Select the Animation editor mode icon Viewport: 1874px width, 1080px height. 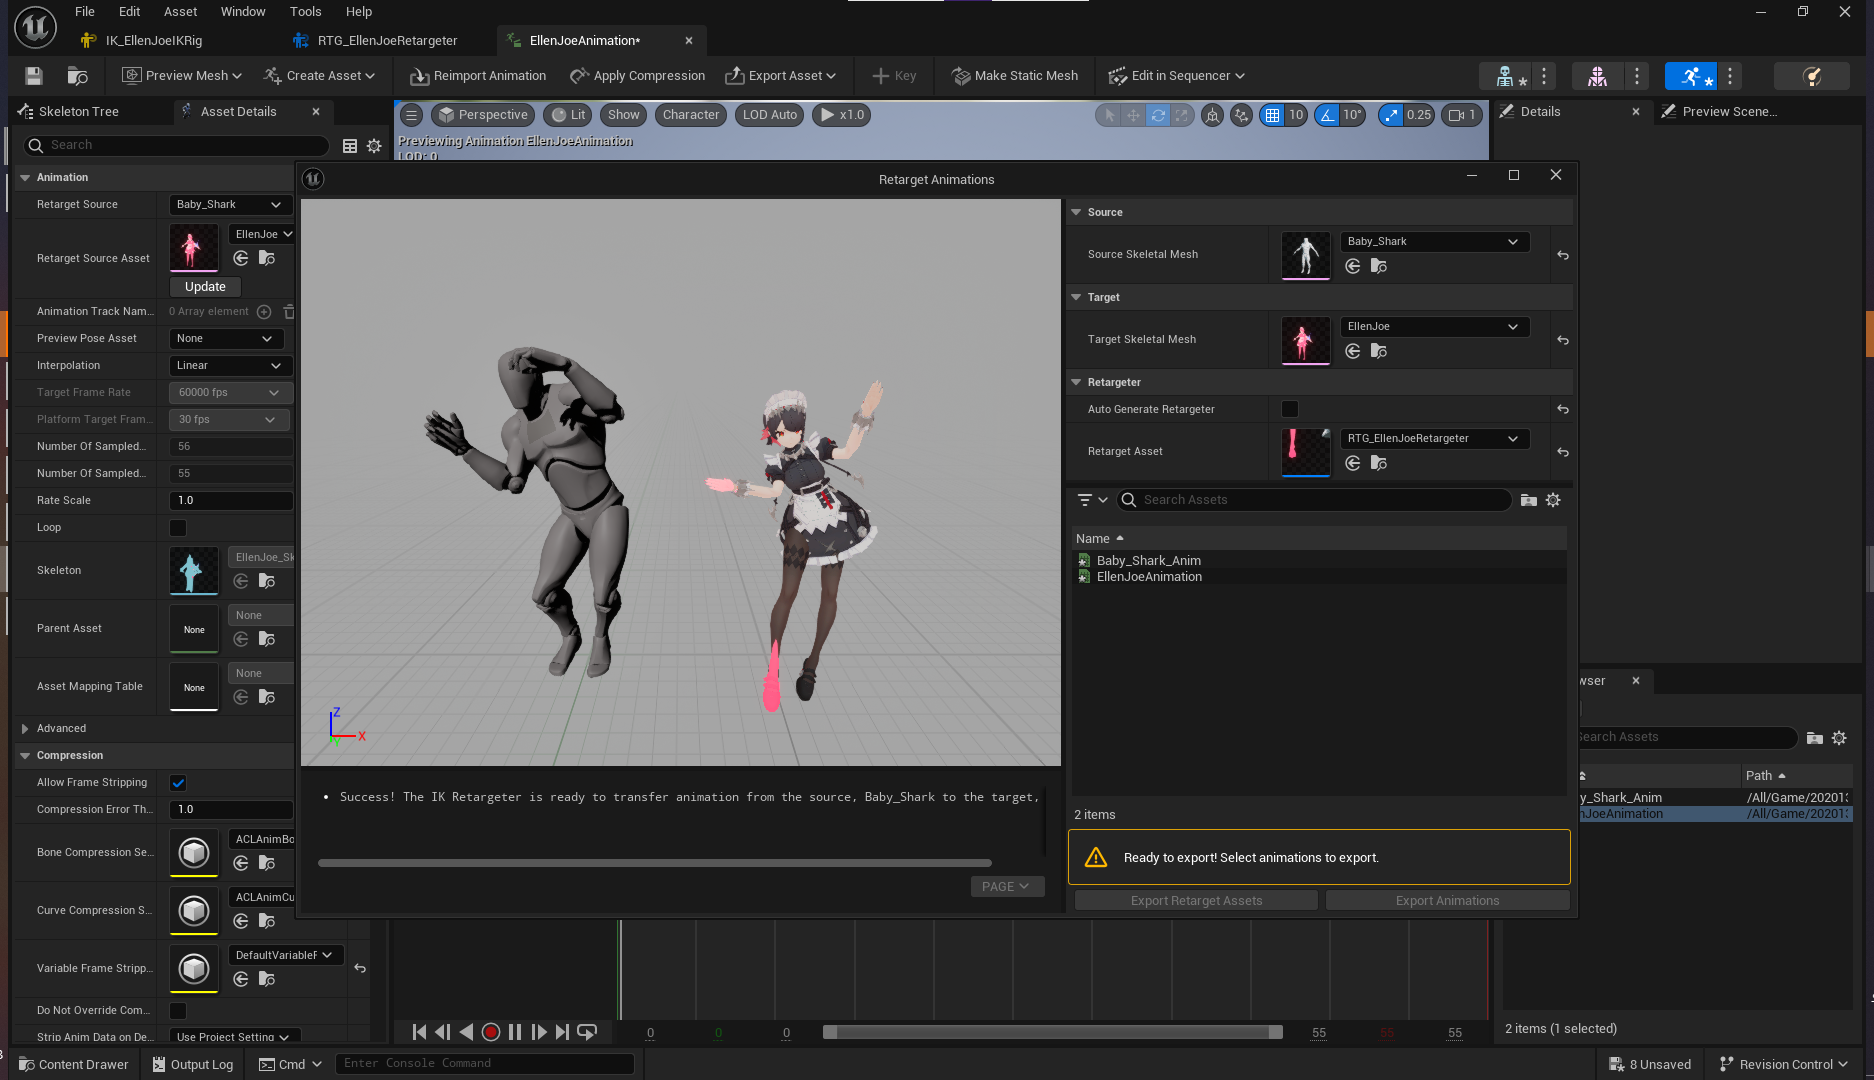point(1691,76)
